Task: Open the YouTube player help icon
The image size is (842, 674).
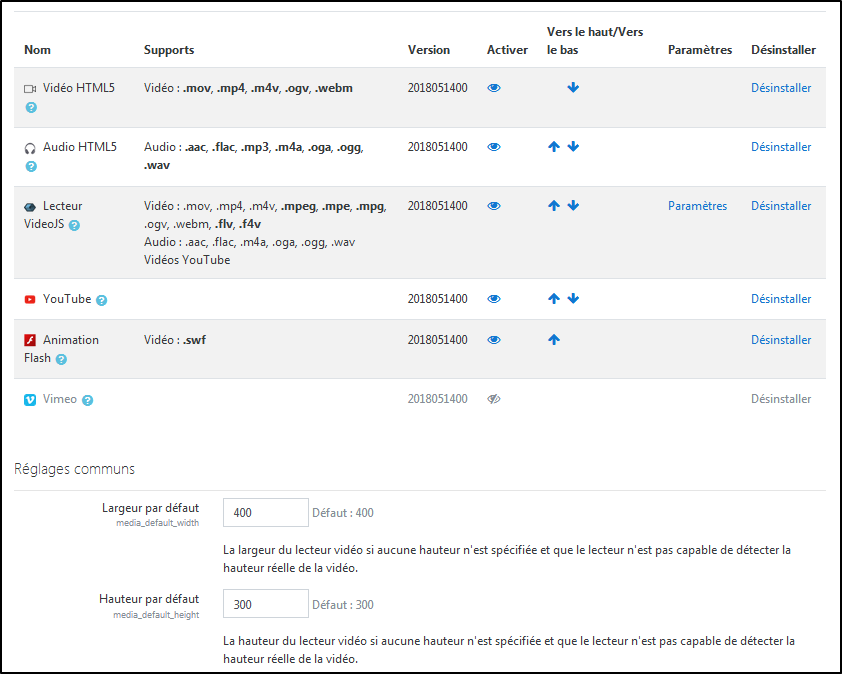Action: coord(102,300)
